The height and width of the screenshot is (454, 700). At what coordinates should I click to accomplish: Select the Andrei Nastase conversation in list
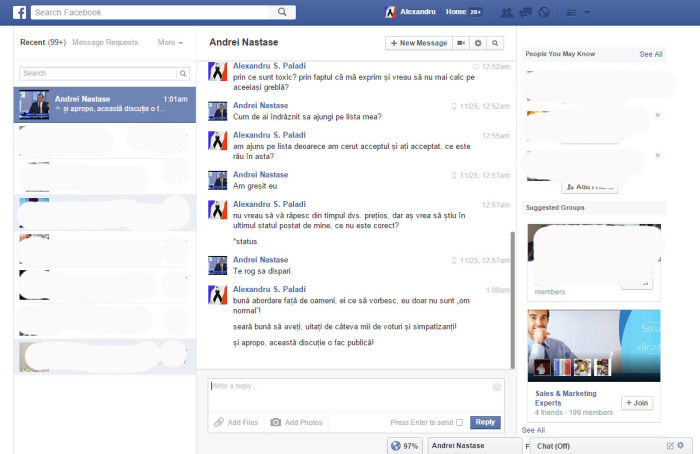pos(105,105)
